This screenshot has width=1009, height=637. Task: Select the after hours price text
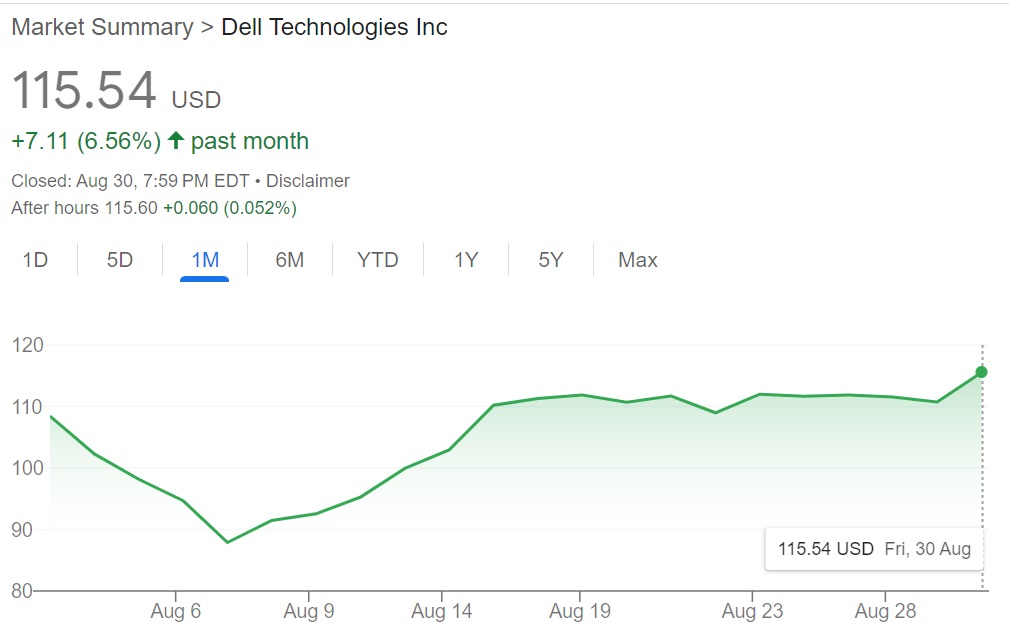[x=150, y=208]
